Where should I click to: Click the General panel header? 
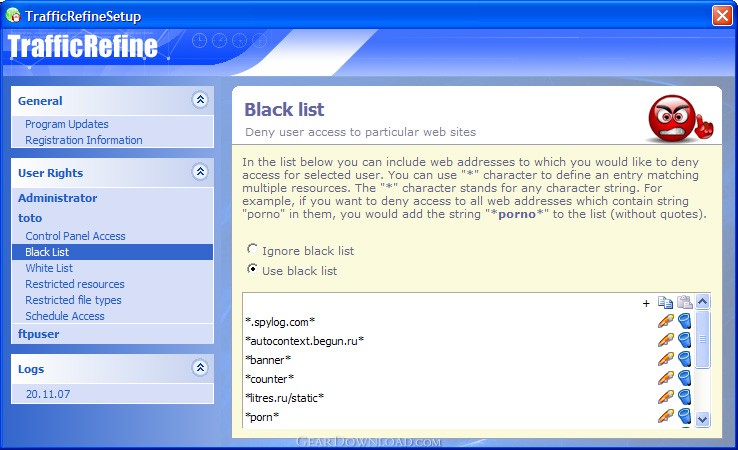pyautogui.click(x=112, y=101)
